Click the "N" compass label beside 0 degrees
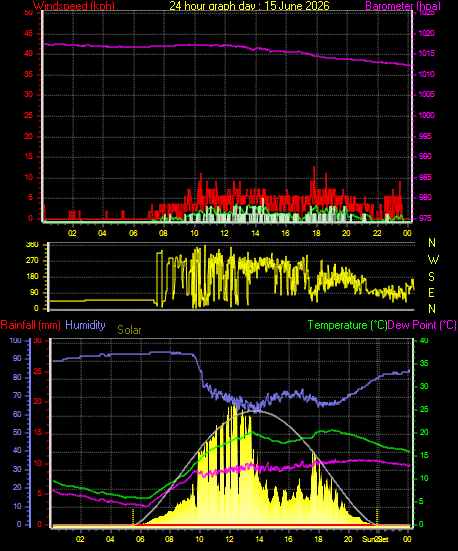This screenshot has height=551, width=458. [x=432, y=309]
